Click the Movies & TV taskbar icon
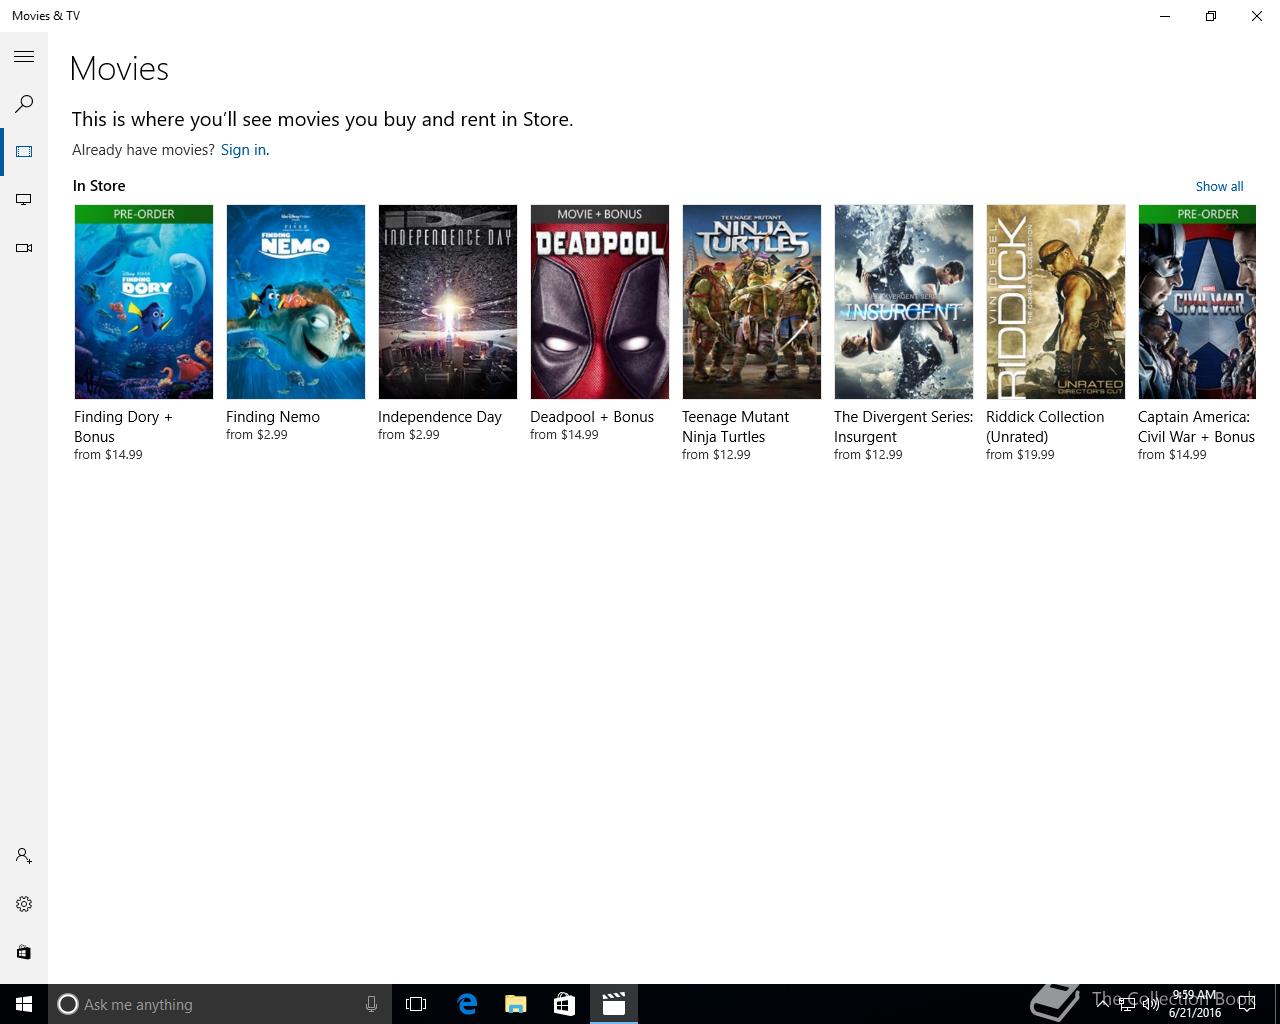The width and height of the screenshot is (1280, 1024). click(613, 1004)
